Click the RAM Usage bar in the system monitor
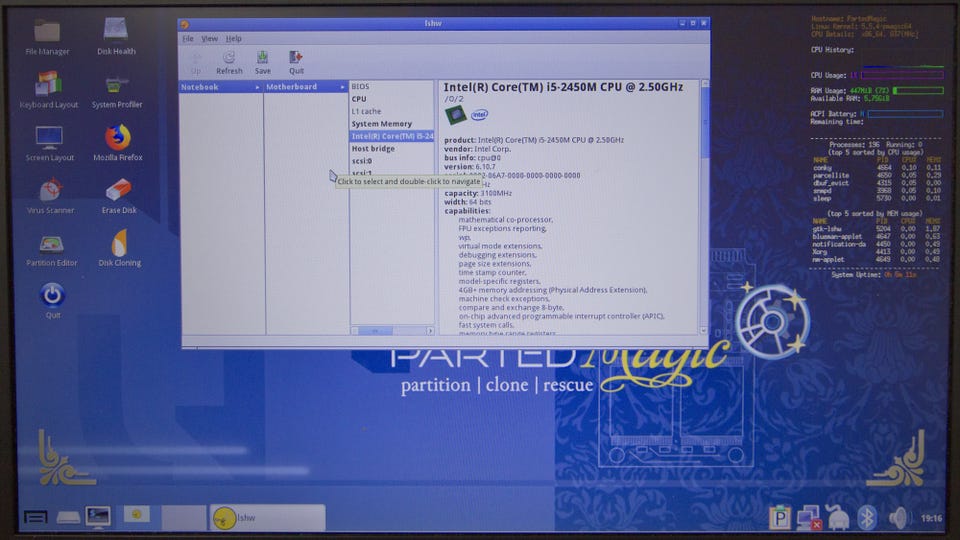The width and height of the screenshot is (960, 540). pos(918,90)
